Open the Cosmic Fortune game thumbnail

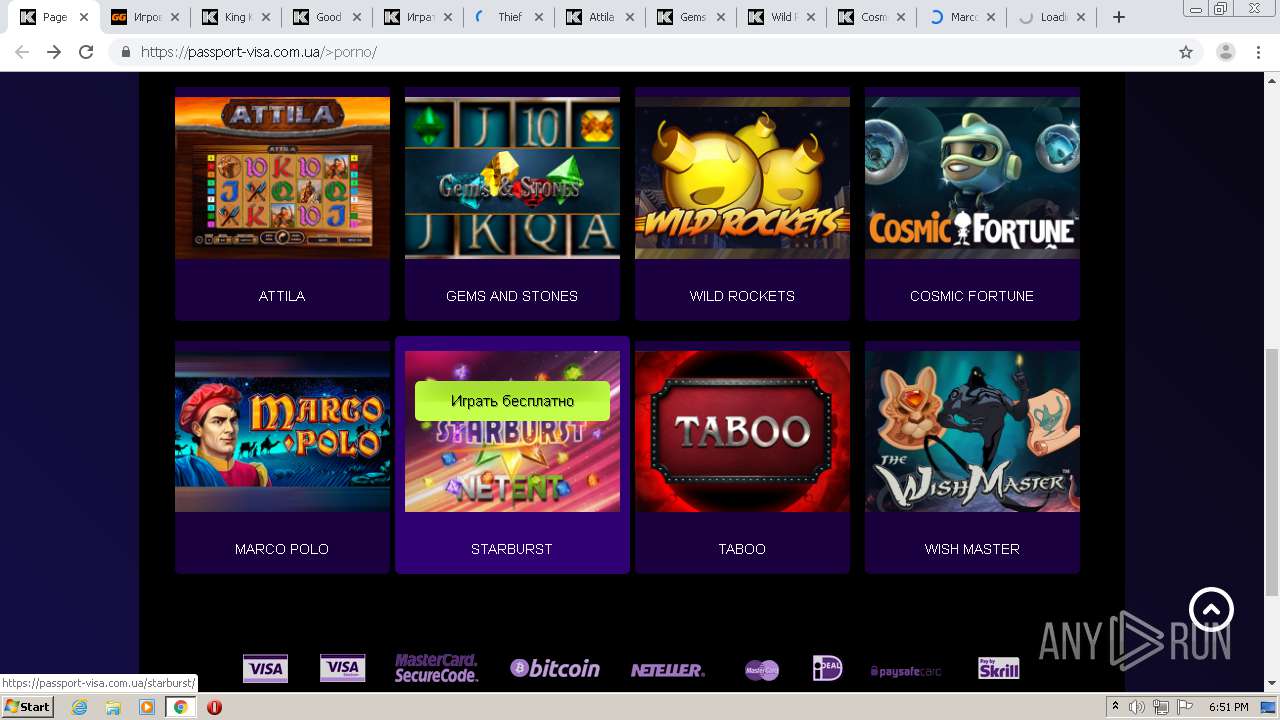click(x=972, y=178)
